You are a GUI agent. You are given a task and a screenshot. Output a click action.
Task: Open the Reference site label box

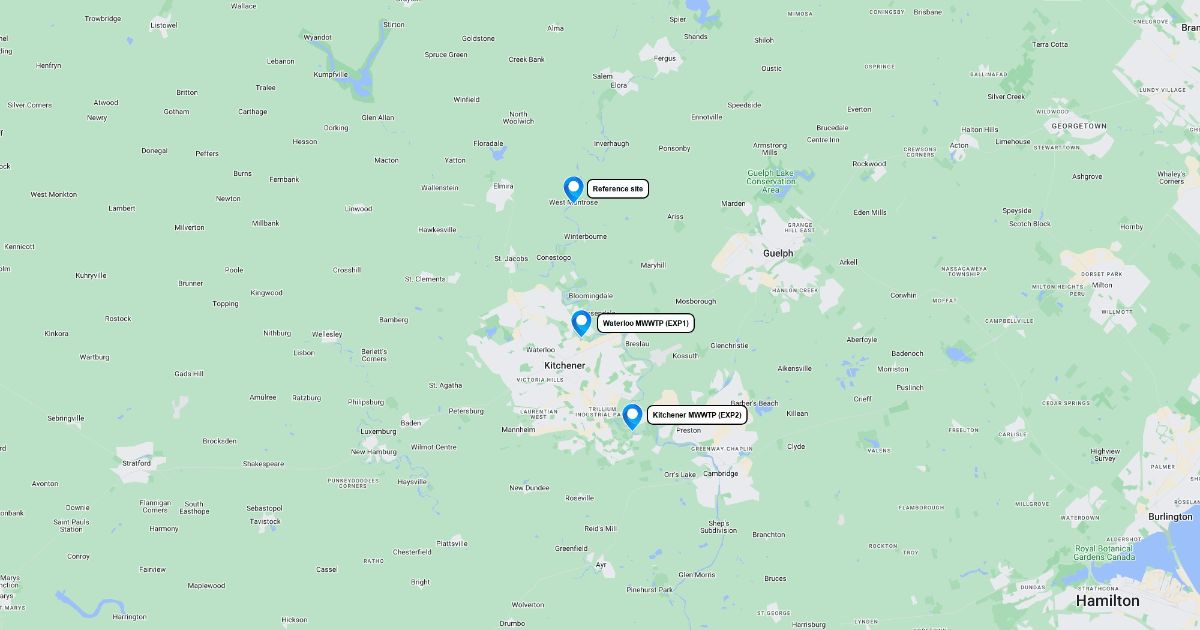pyautogui.click(x=618, y=189)
